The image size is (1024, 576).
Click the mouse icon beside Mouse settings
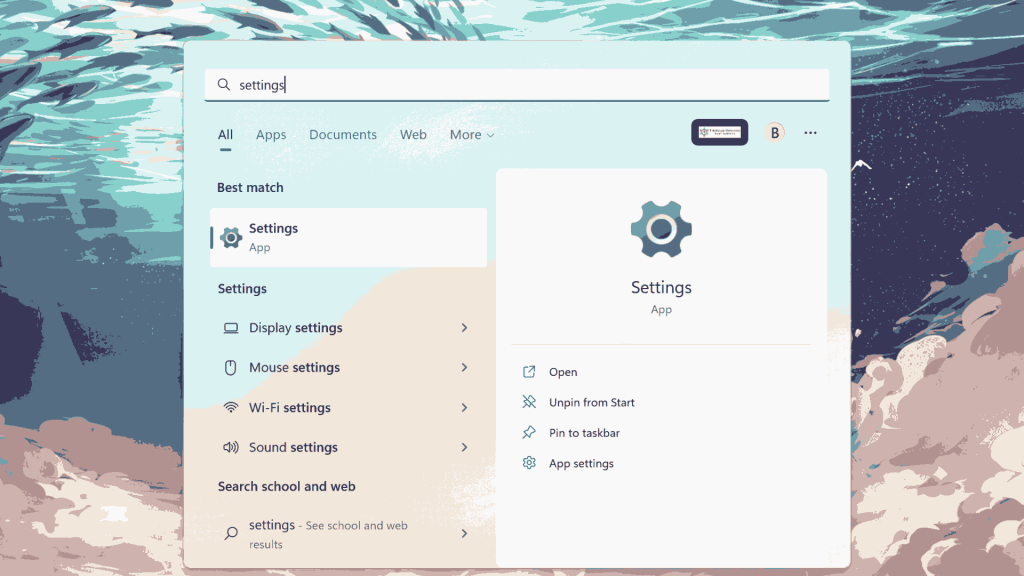231,368
